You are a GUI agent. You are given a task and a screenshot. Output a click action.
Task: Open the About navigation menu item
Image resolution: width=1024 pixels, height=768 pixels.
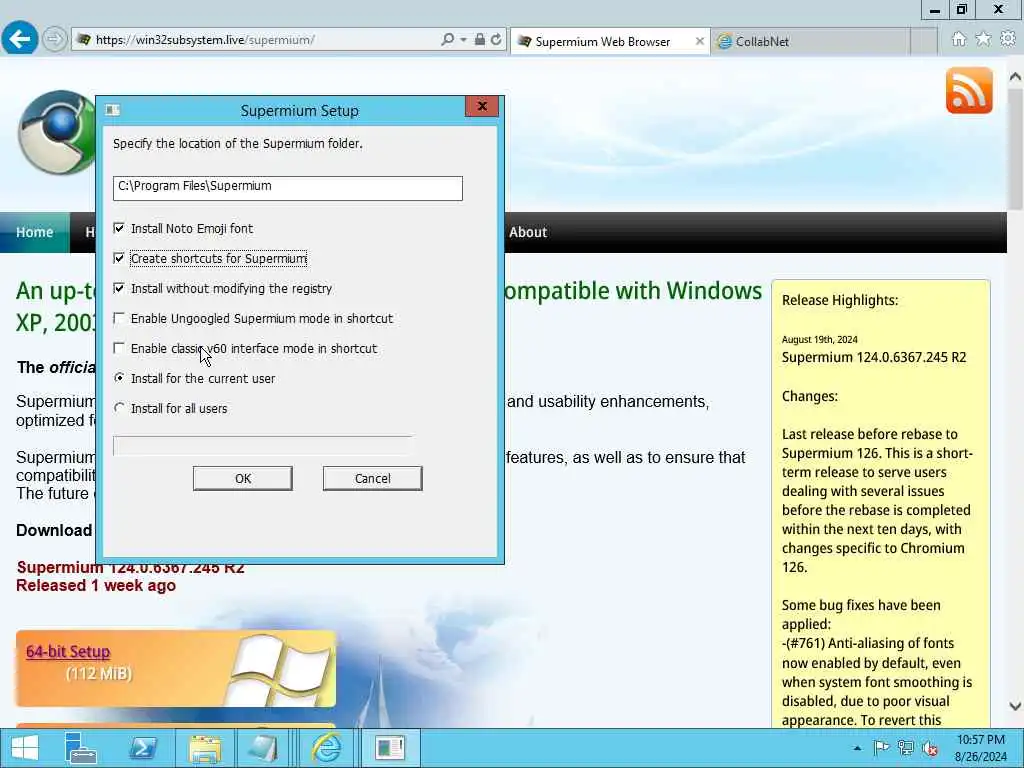528,232
